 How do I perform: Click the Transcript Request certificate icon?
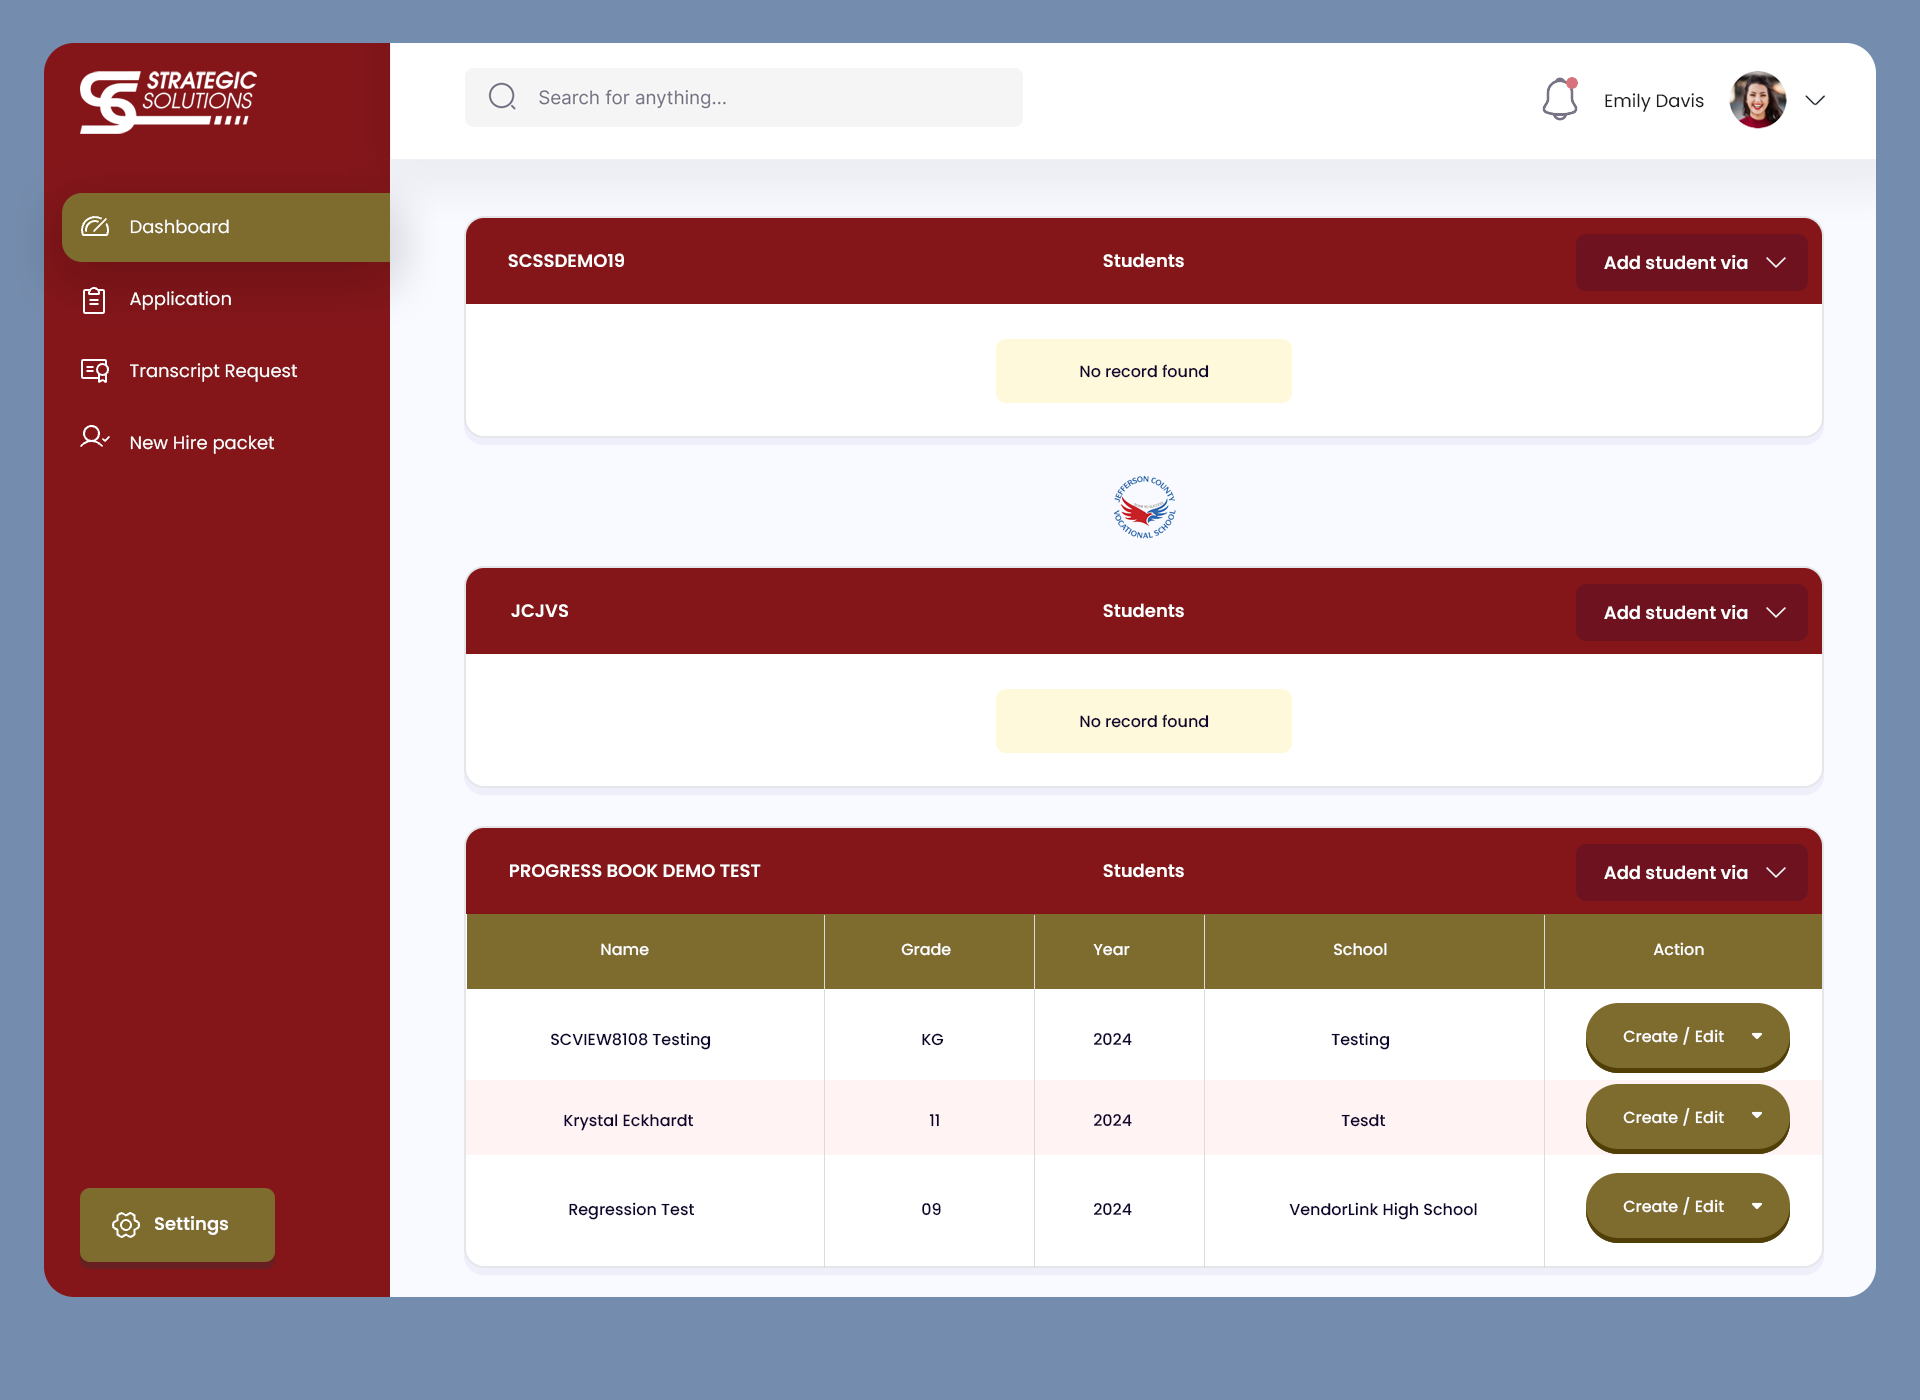click(95, 371)
